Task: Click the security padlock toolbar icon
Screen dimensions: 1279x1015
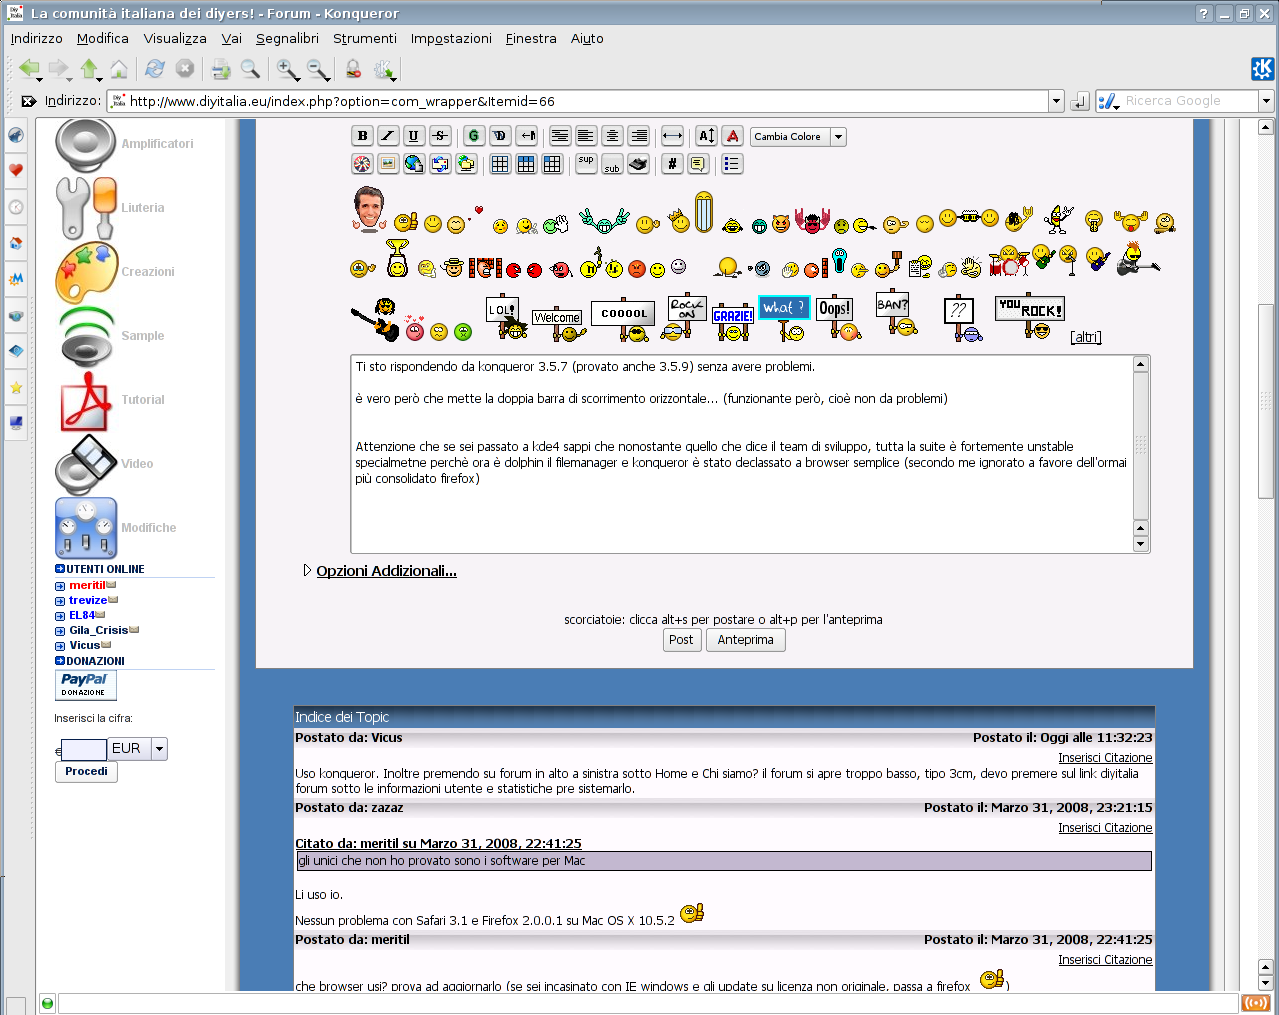Action: point(353,69)
